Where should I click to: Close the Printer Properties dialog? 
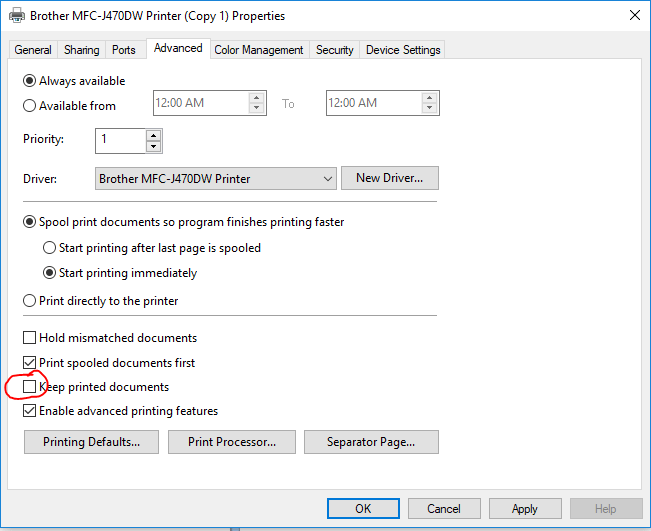click(634, 15)
